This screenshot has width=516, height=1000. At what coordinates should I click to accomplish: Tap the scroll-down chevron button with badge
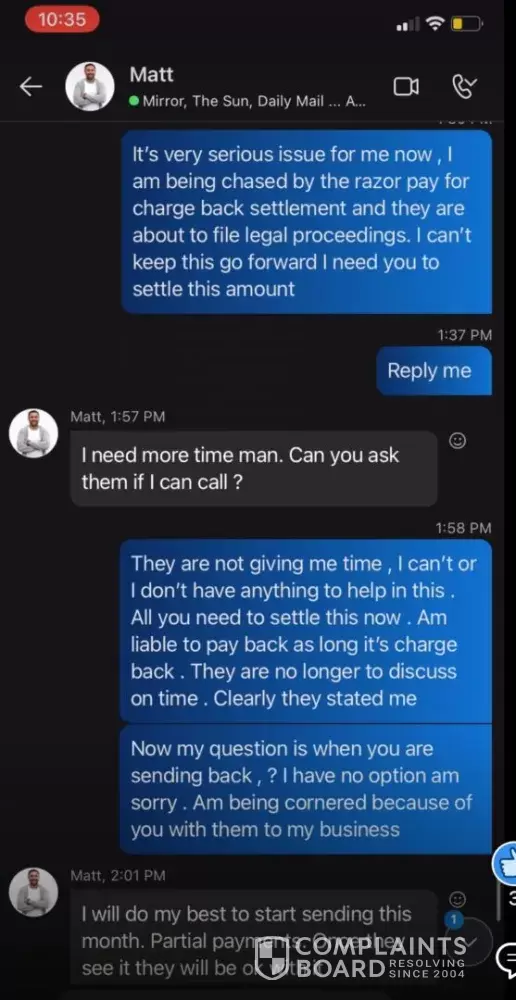(x=471, y=941)
